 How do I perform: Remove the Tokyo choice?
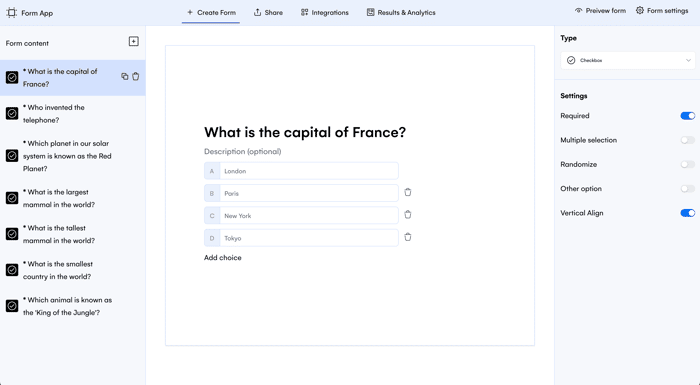[x=408, y=237]
